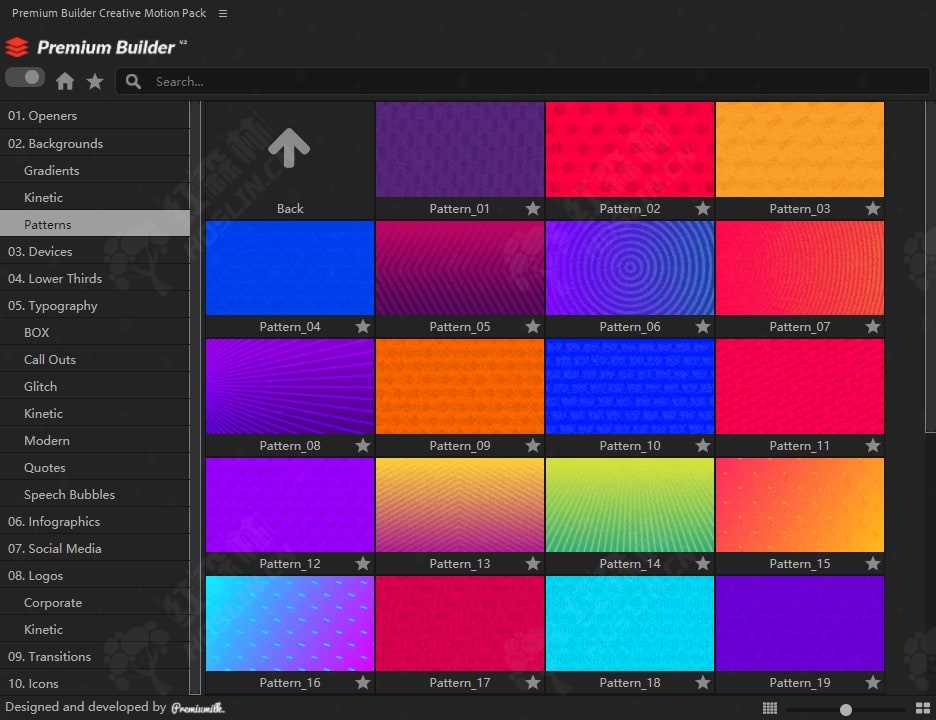Open the Speech Bubbles subcategory
Image resolution: width=936 pixels, height=720 pixels.
pos(95,494)
